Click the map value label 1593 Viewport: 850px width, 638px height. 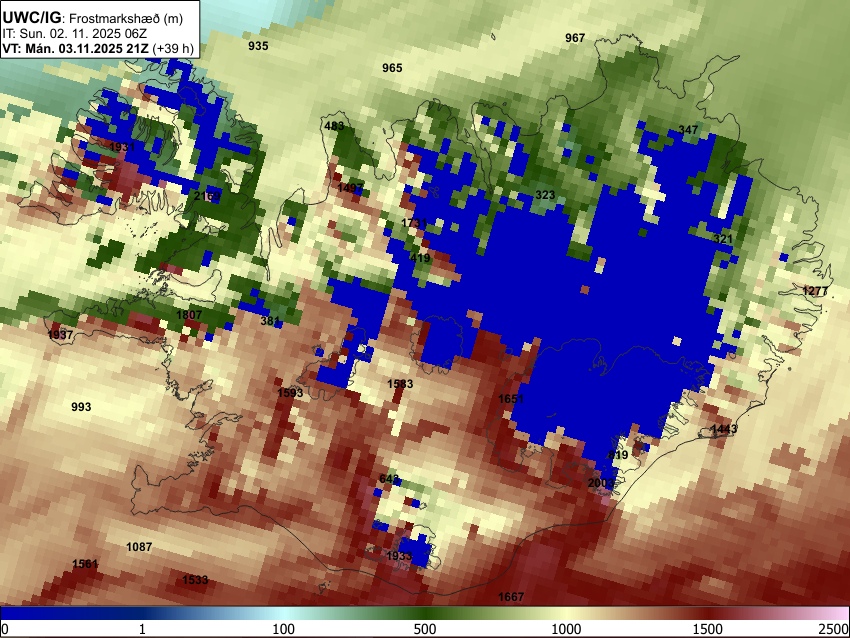290,393
